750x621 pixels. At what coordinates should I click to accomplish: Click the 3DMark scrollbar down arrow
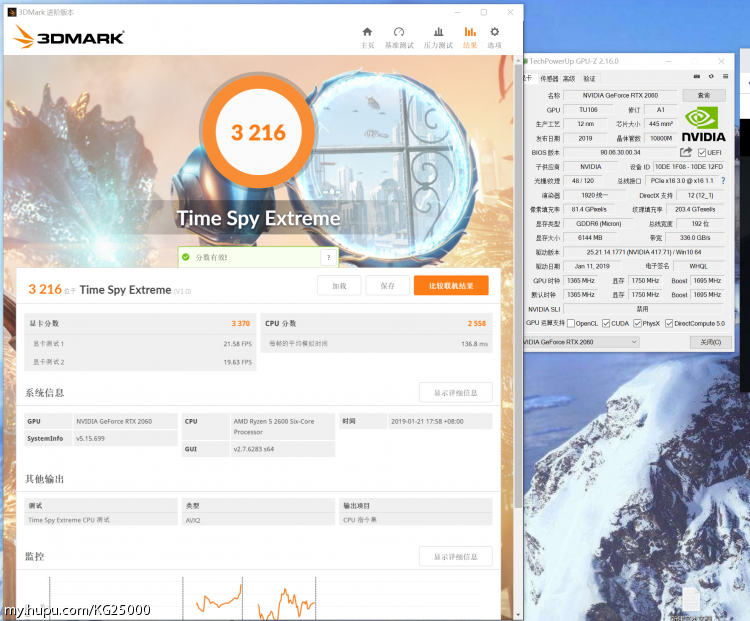coord(518,614)
